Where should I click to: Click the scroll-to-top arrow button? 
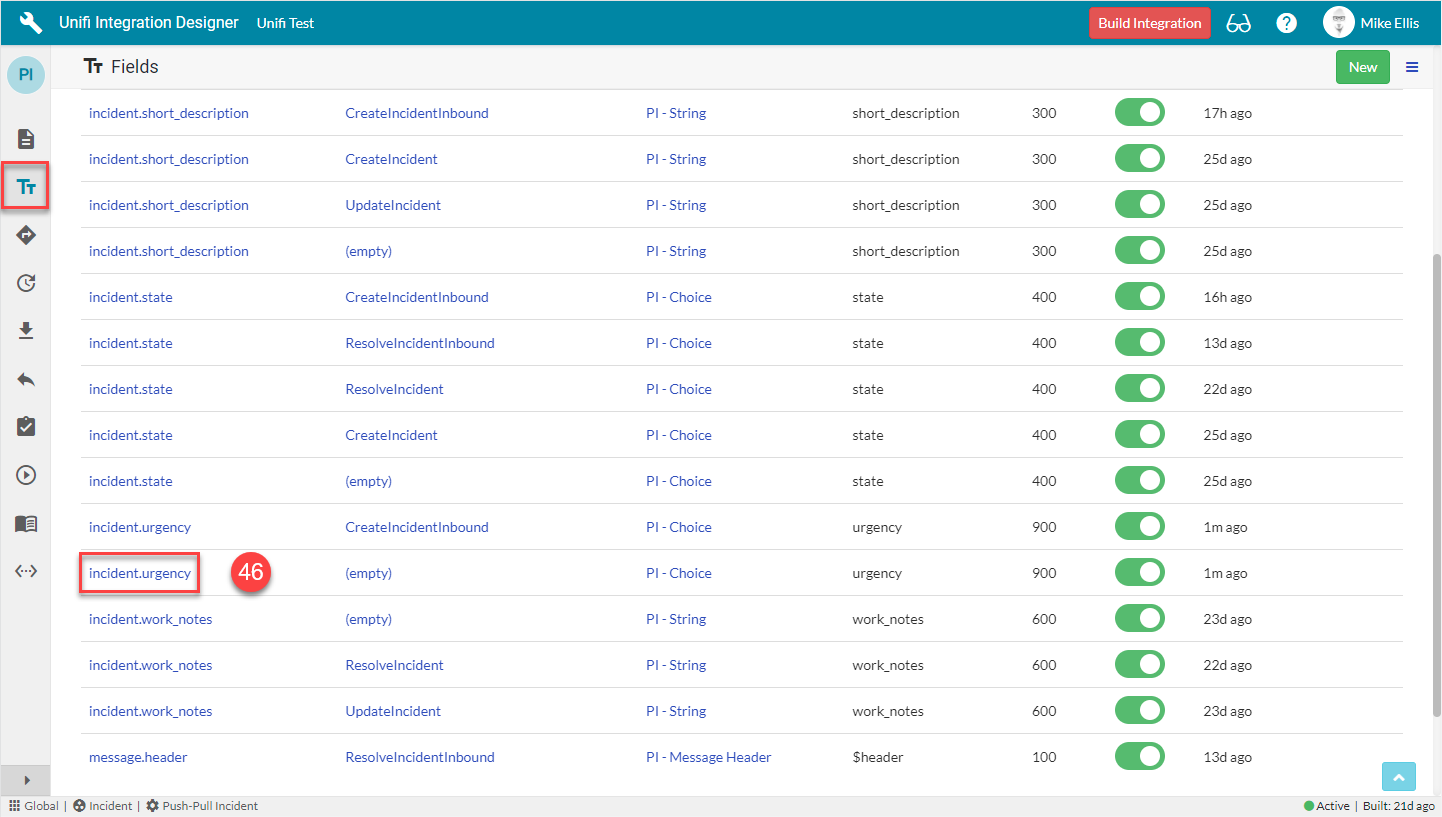[x=1399, y=777]
